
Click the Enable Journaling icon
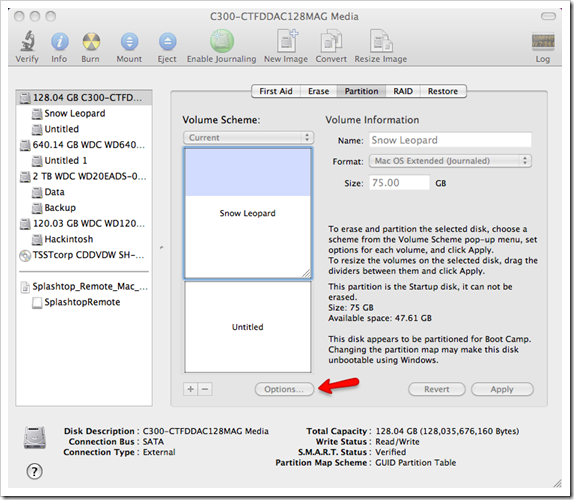pyautogui.click(x=222, y=41)
